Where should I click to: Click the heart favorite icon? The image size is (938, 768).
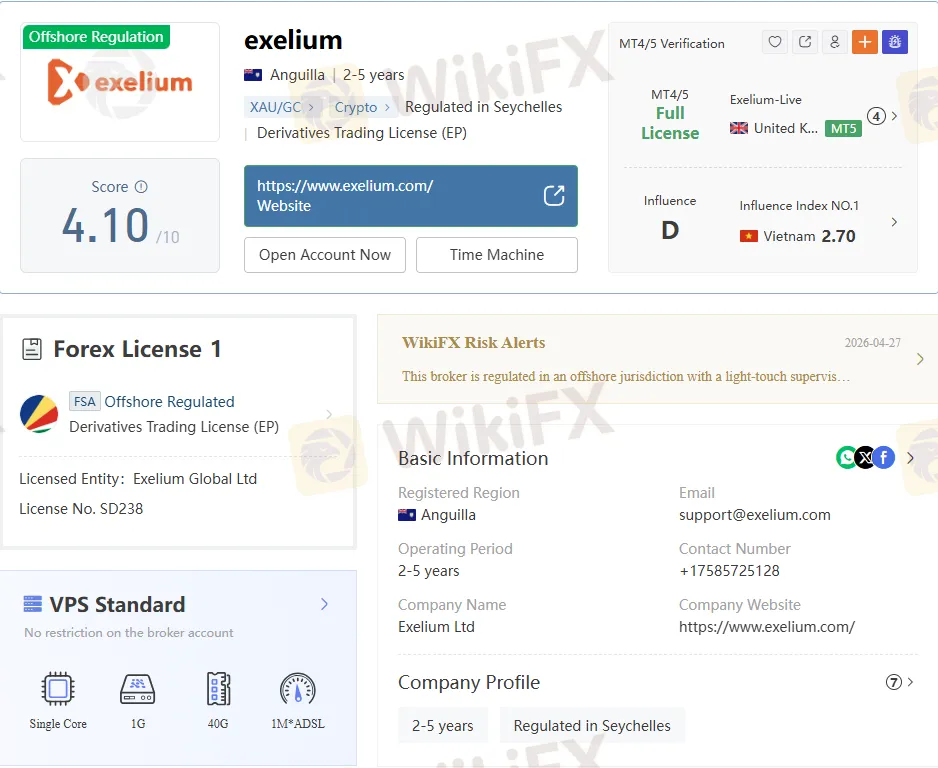pyautogui.click(x=775, y=42)
